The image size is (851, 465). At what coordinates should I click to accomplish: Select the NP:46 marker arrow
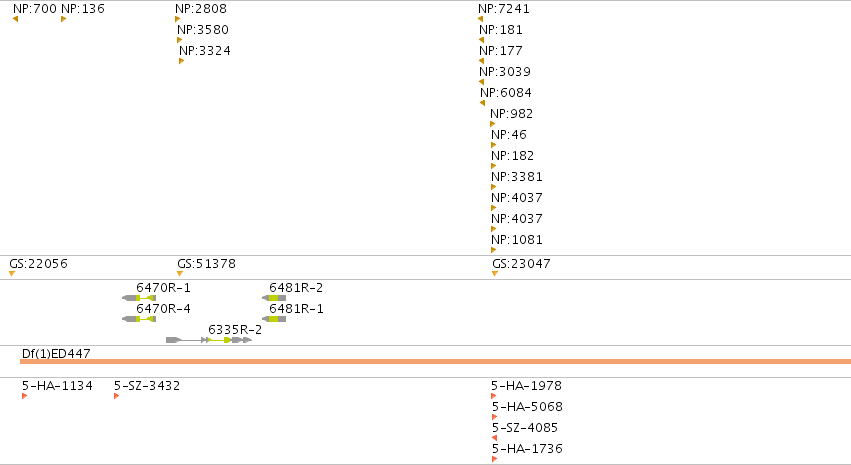[x=494, y=145]
